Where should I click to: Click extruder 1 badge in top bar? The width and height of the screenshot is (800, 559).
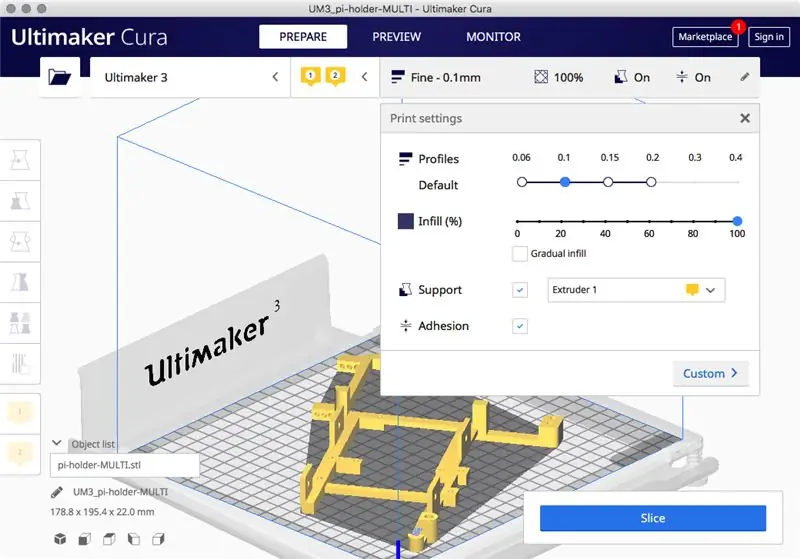[310, 77]
